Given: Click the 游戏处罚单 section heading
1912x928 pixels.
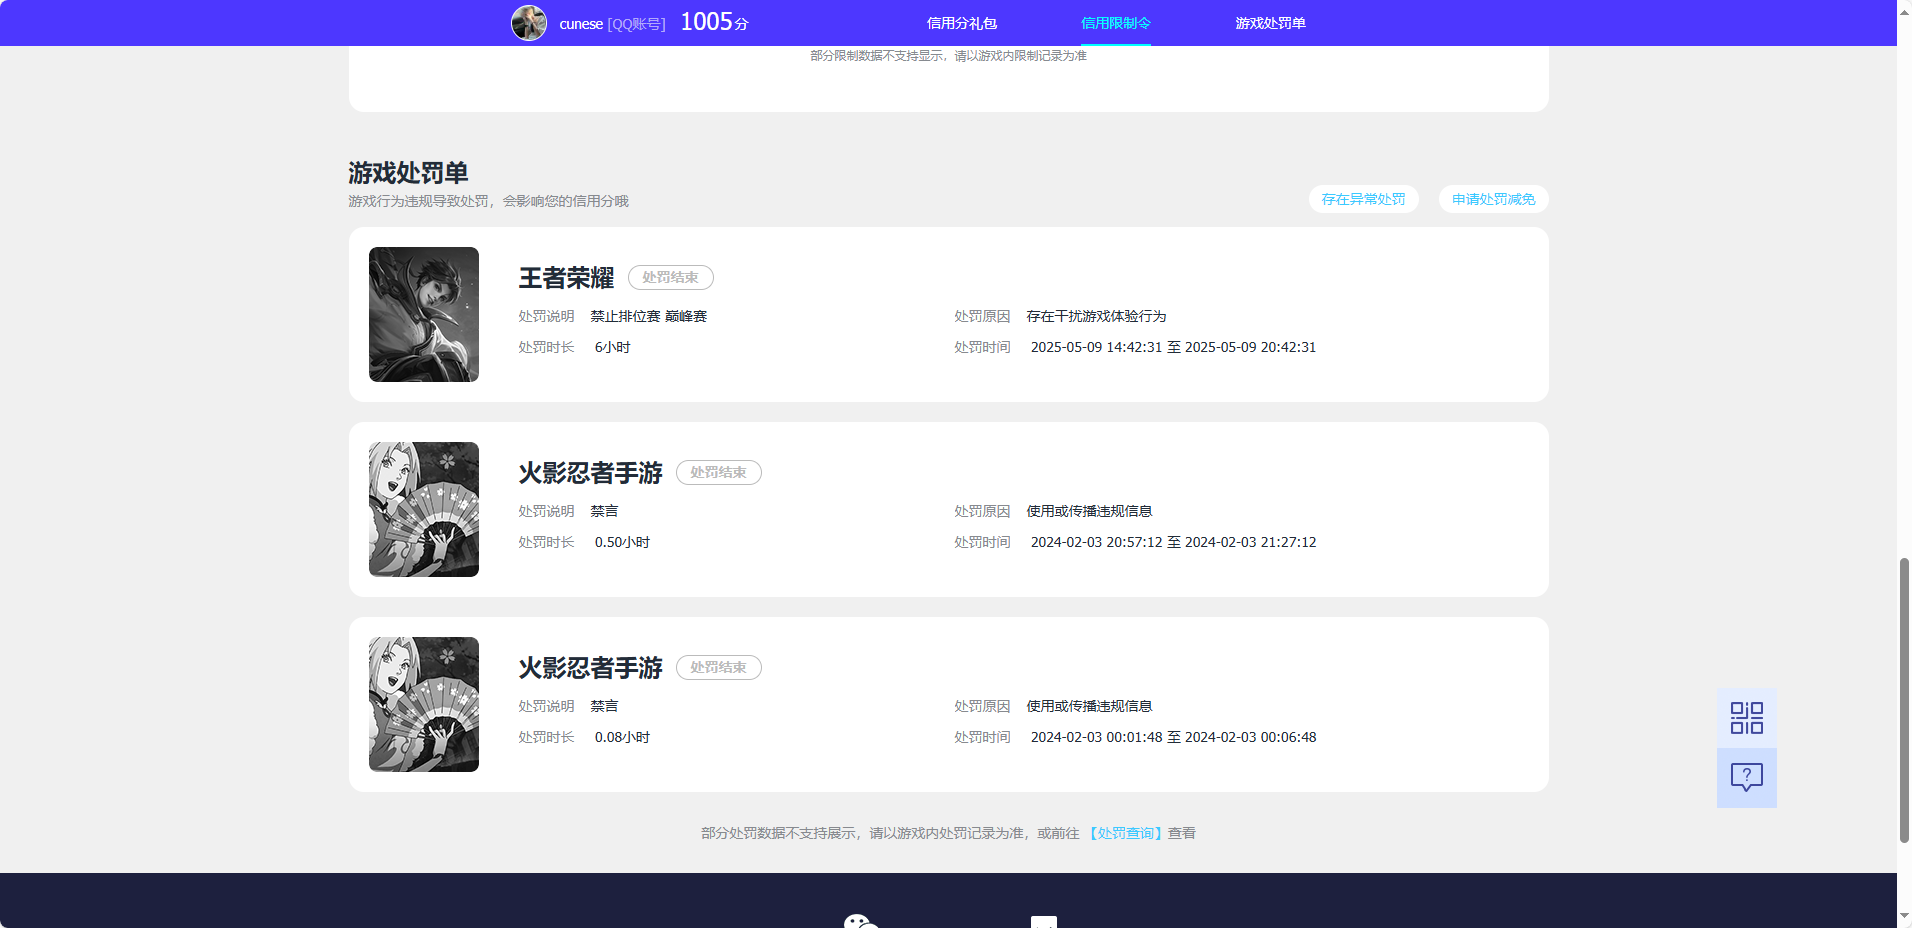Looking at the screenshot, I should 408,173.
